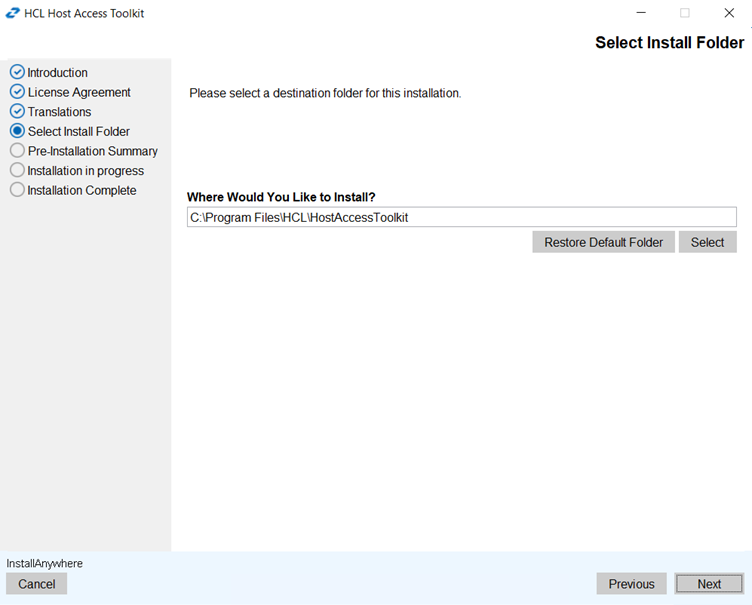Click the License Agreement step label

point(79,92)
